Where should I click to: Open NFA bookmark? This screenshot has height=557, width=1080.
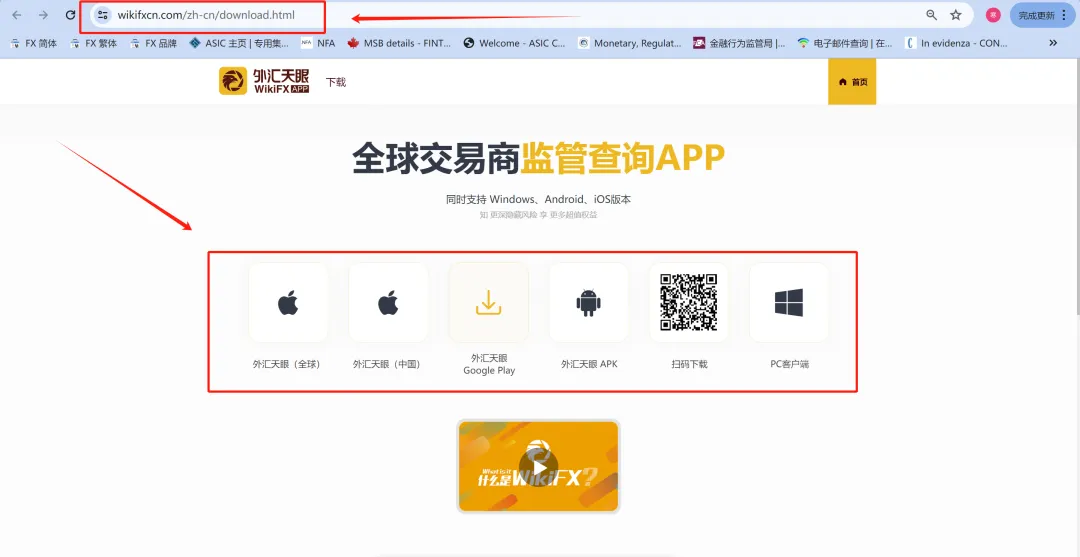[x=318, y=43]
